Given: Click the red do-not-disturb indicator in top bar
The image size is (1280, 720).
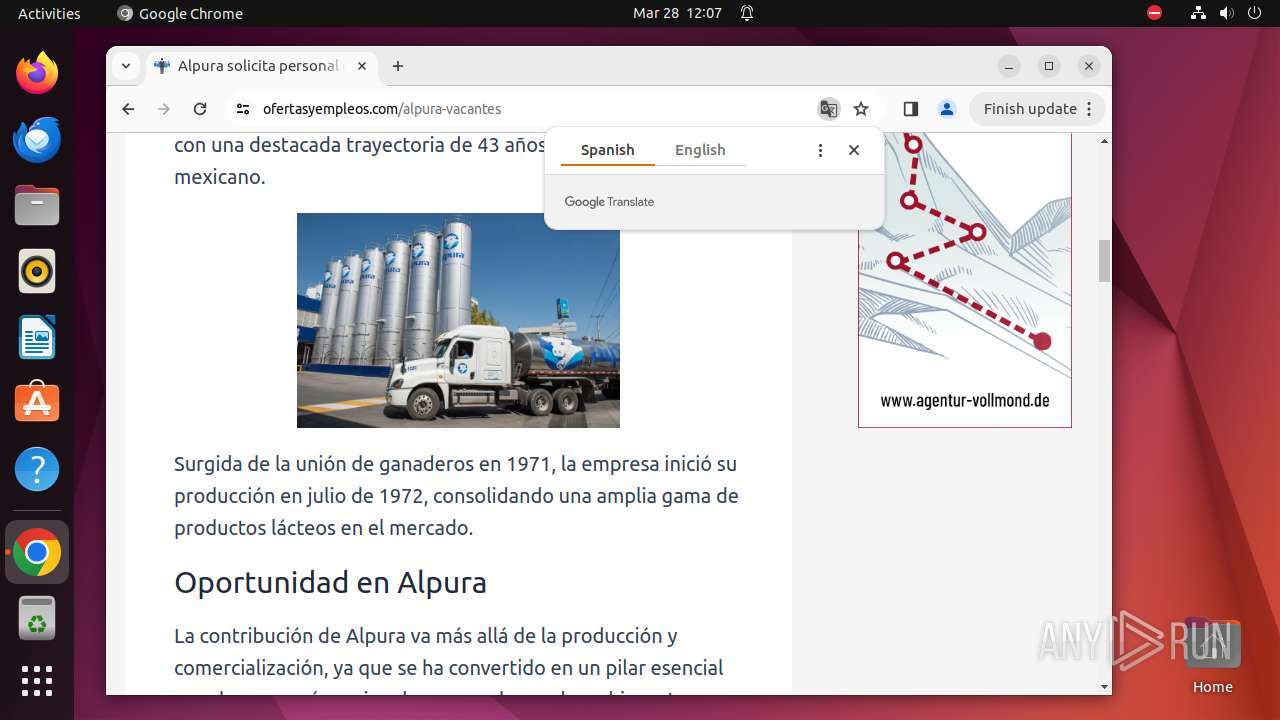Looking at the screenshot, I should [1154, 13].
